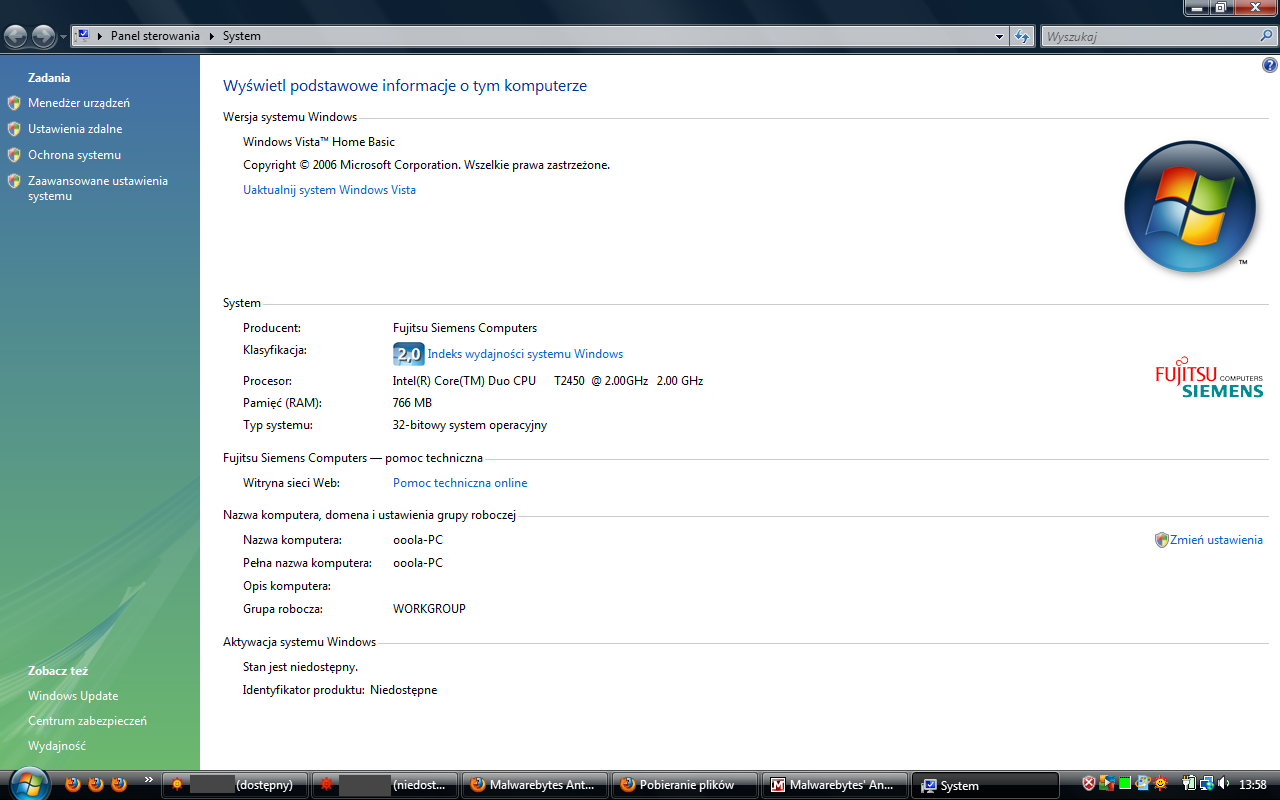
Task: Open Pomoc techniczna online link
Action: click(x=460, y=483)
